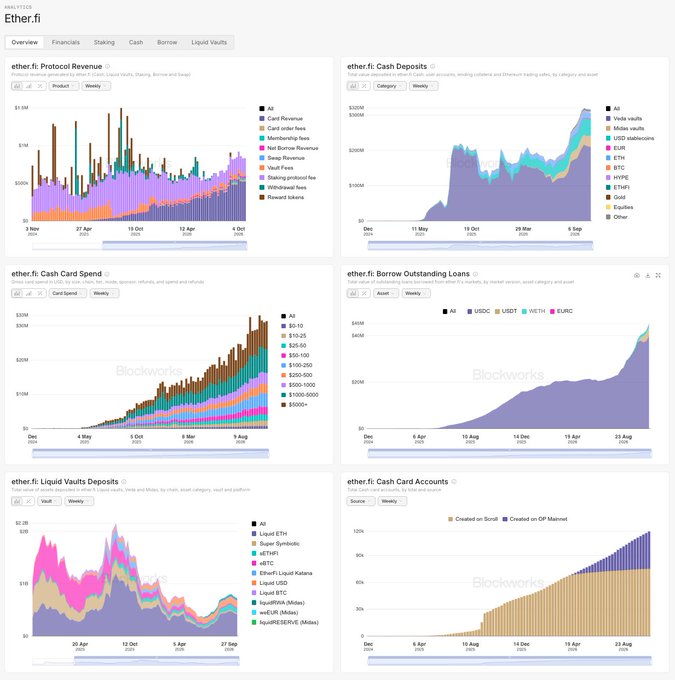Select percent view icon in Protocol Revenue
Image resolution: width=675 pixels, height=680 pixels.
click(x=40, y=86)
